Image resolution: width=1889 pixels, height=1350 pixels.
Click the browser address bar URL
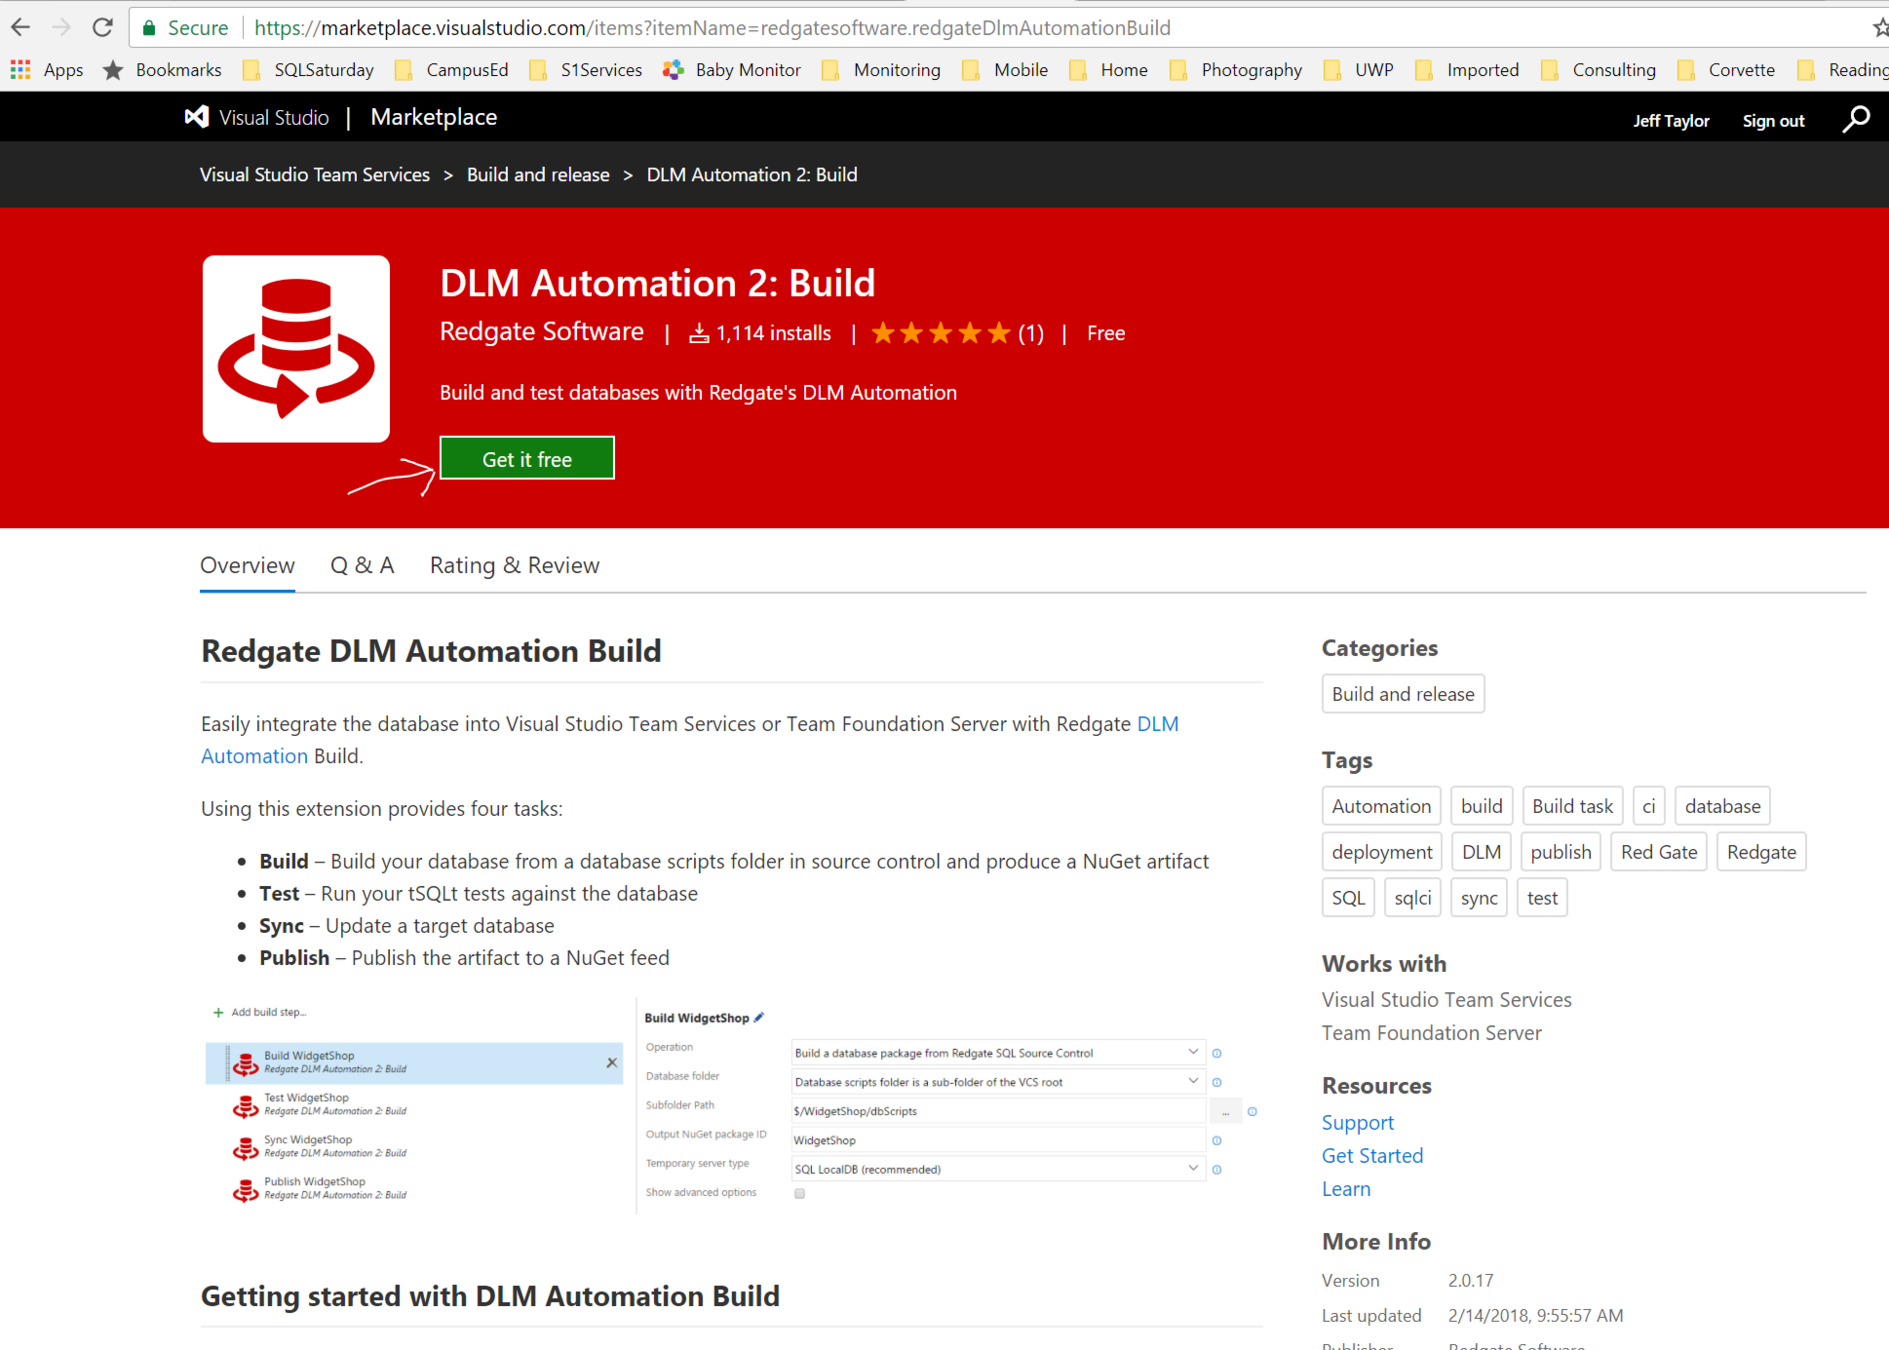pos(712,28)
